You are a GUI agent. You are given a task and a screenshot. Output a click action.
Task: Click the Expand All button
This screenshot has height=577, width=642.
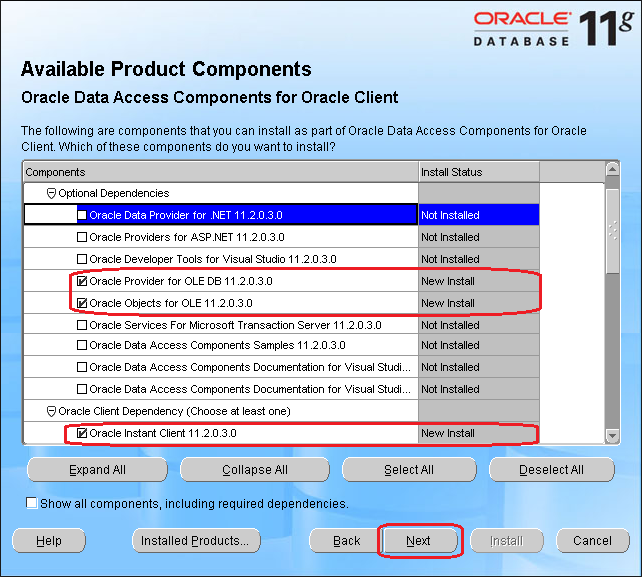point(97,470)
